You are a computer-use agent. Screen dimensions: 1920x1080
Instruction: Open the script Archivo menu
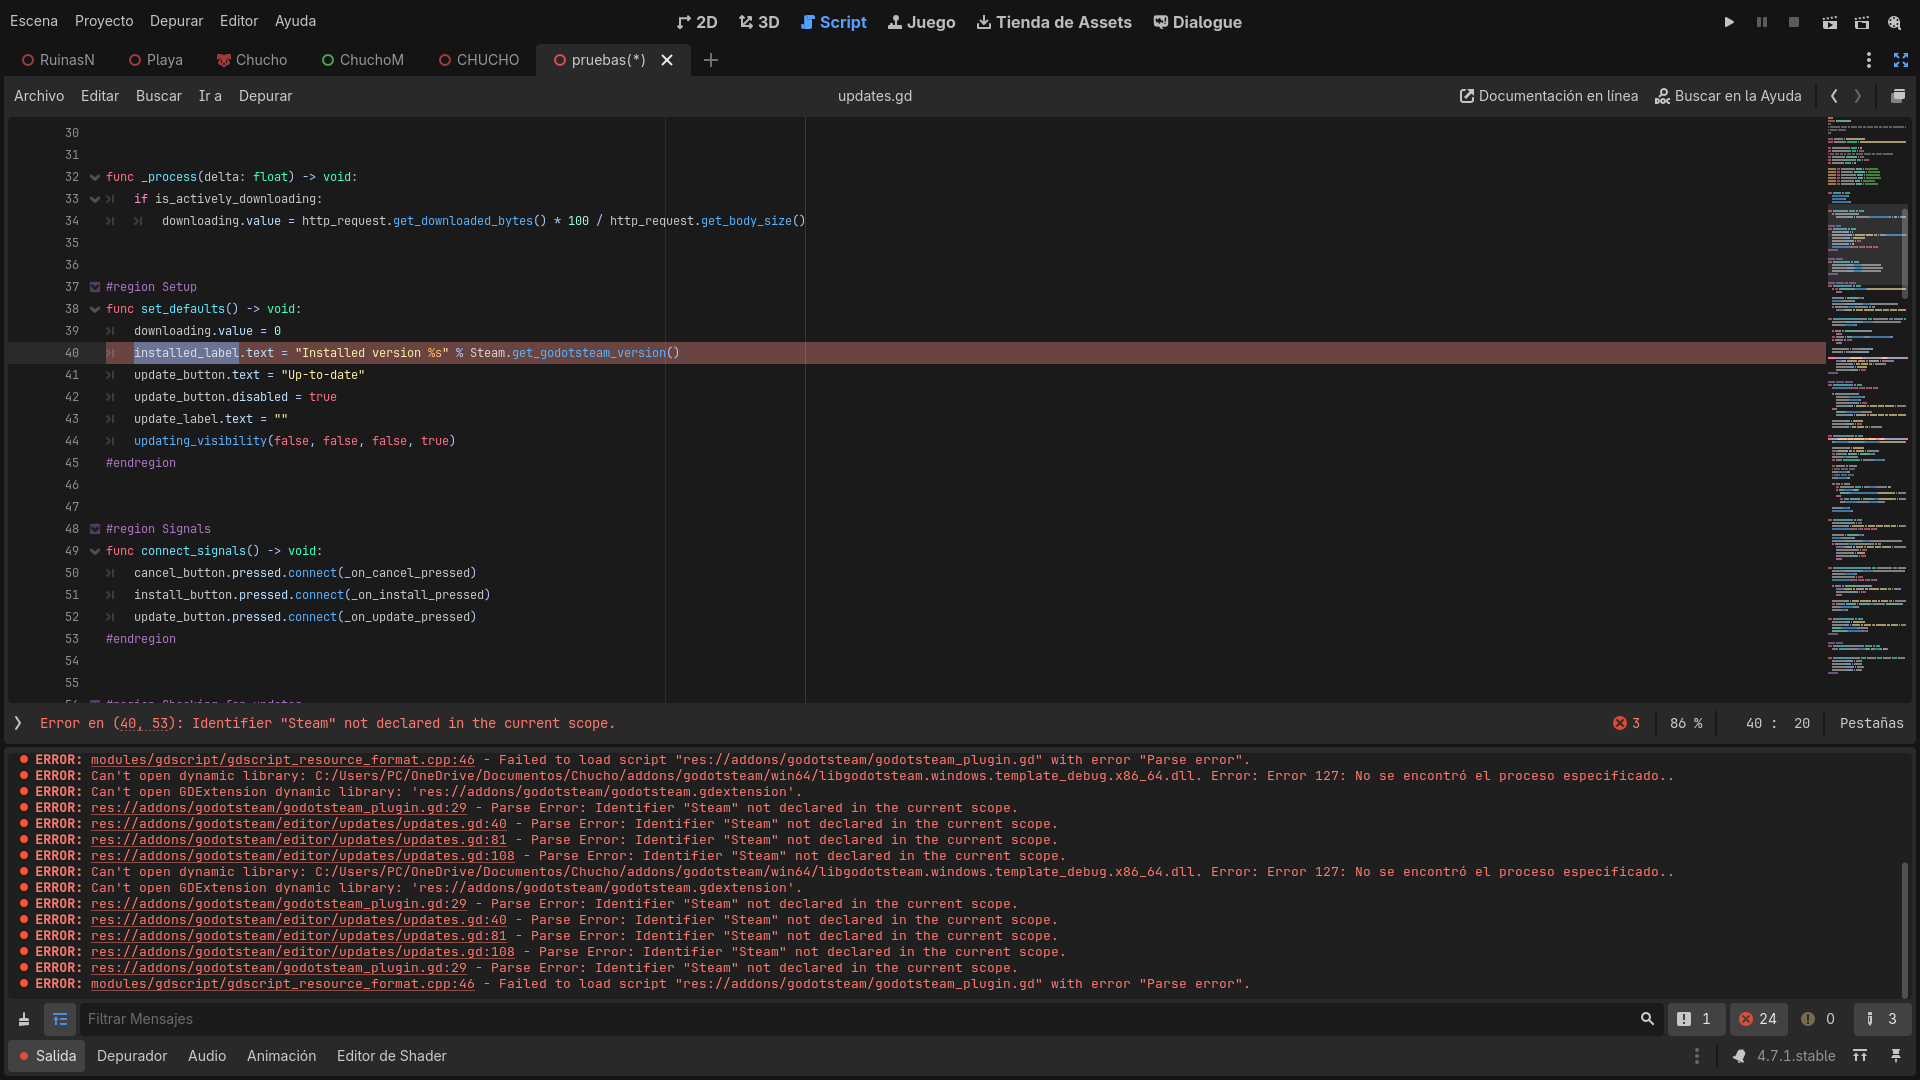coord(39,96)
